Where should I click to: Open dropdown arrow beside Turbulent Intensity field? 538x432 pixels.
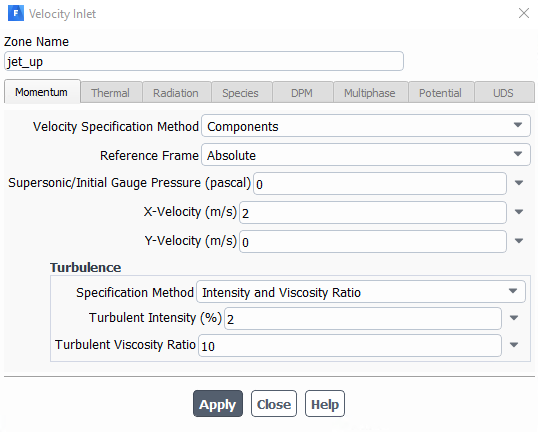click(x=514, y=318)
